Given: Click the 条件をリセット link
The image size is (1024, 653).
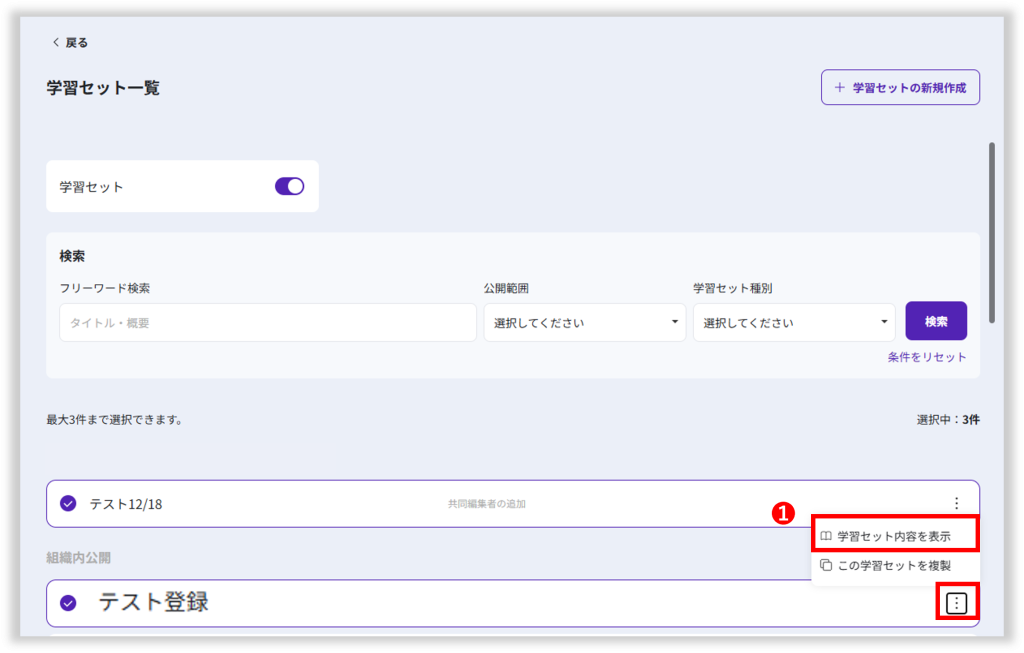Looking at the screenshot, I should (927, 357).
